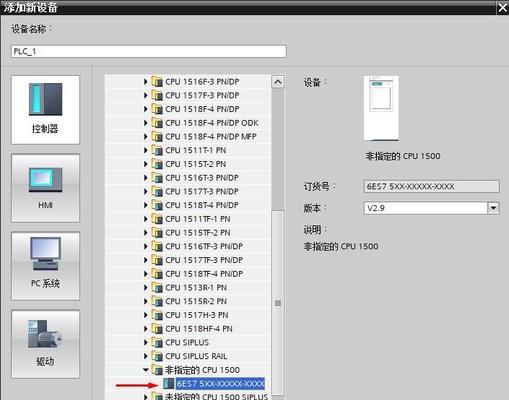Click the 设备名称 PLC_1 name field
Image resolution: width=509 pixels, height=400 pixels.
point(149,51)
